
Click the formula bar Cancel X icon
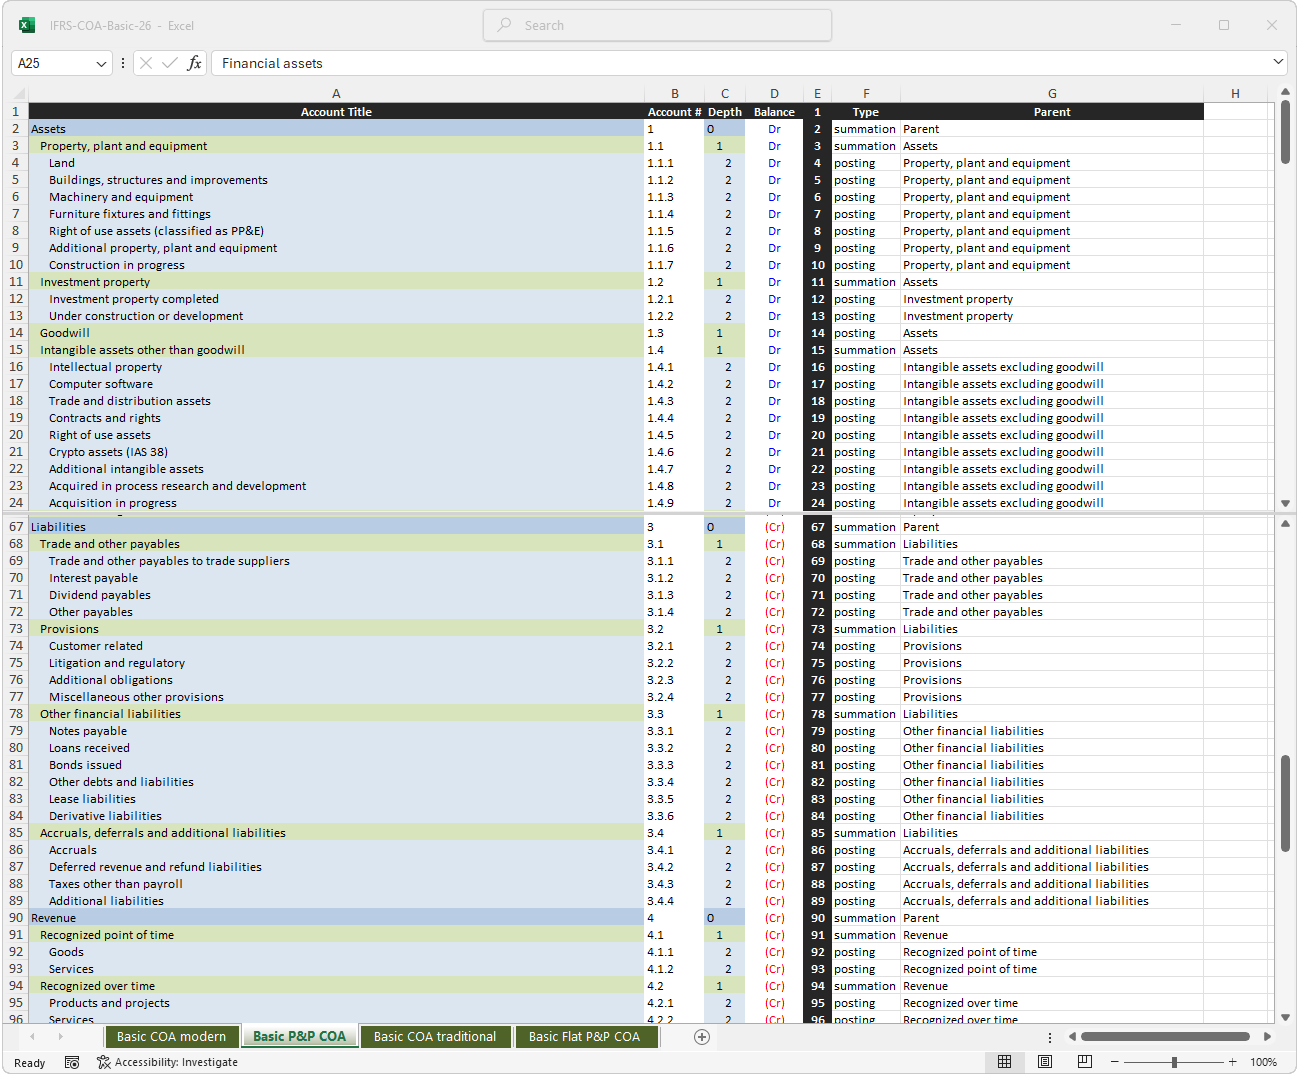pos(146,63)
